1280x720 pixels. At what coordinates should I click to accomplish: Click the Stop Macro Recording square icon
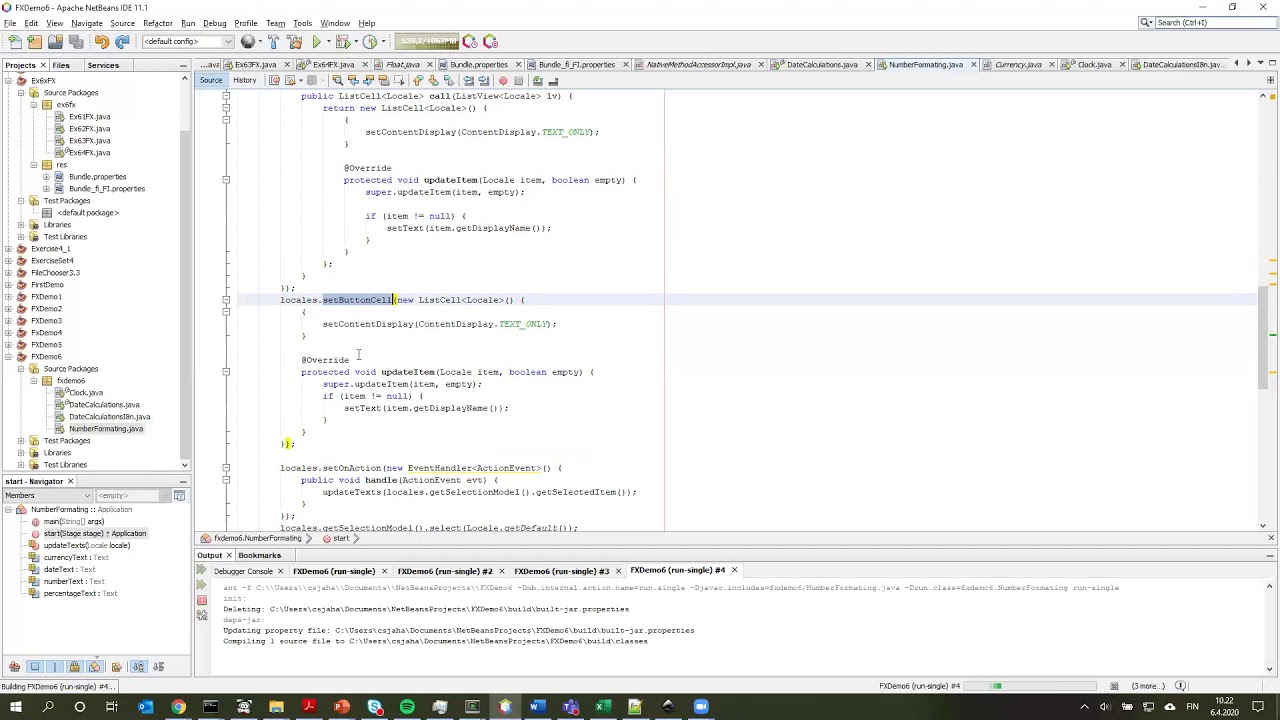coord(518,81)
